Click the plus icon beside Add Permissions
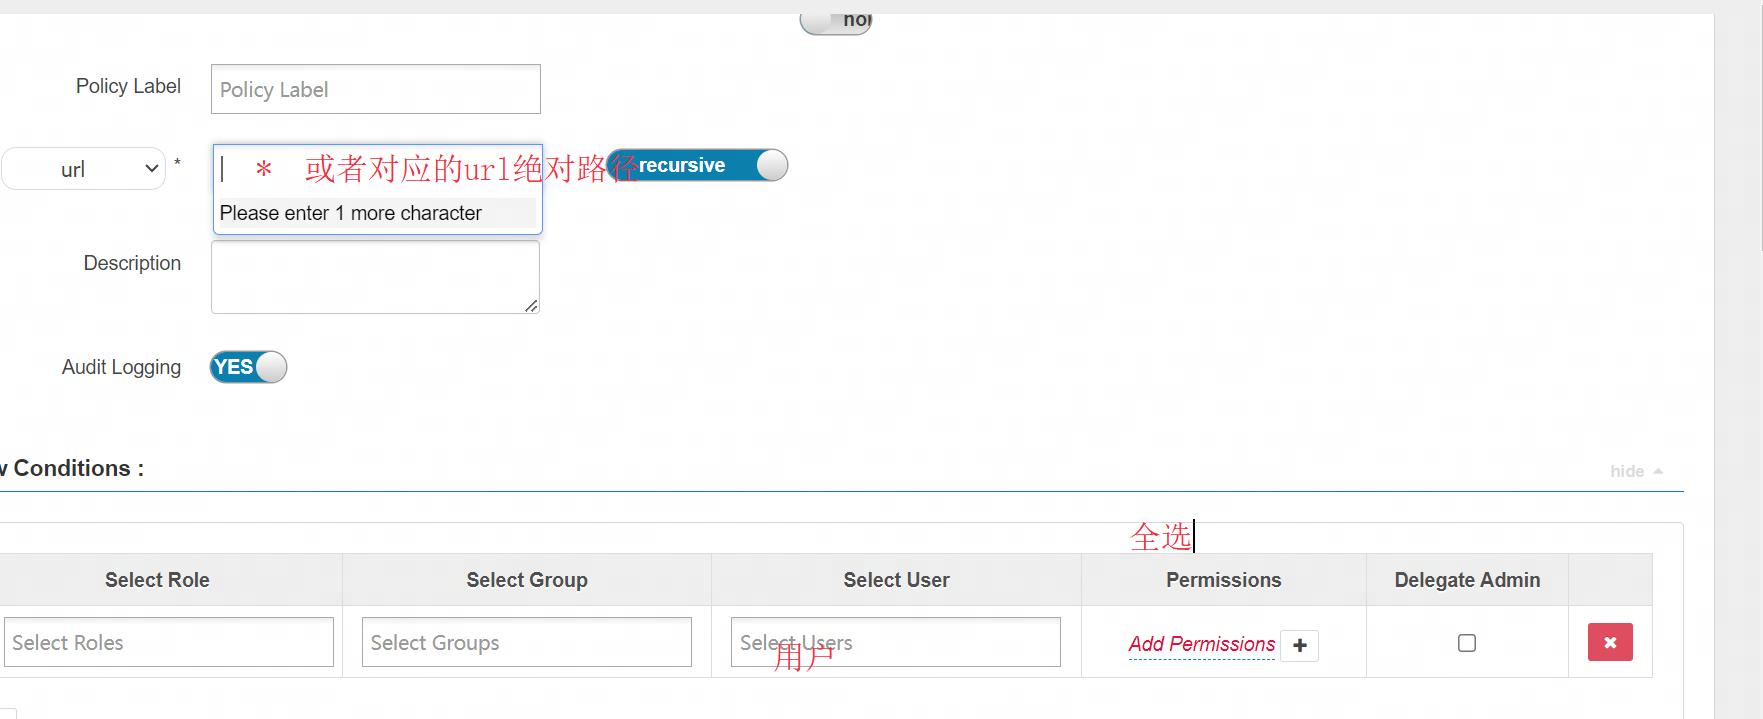Viewport: 1763px width, 719px height. click(x=1300, y=646)
